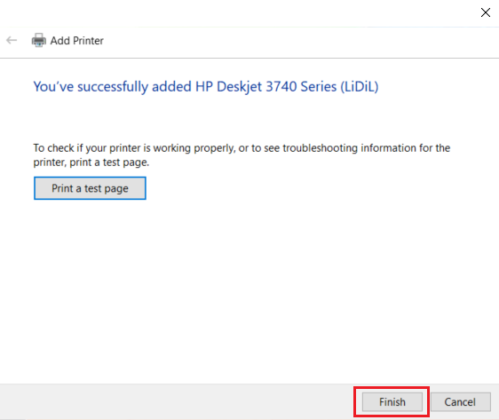Screen dimensions: 499x420
Task: Click the back arrow icon
Action: [11, 41]
